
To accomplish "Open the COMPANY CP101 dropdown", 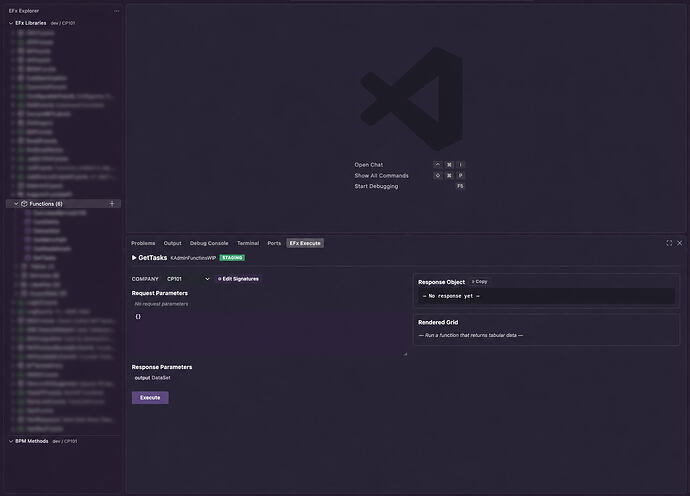I will pyautogui.click(x=188, y=279).
